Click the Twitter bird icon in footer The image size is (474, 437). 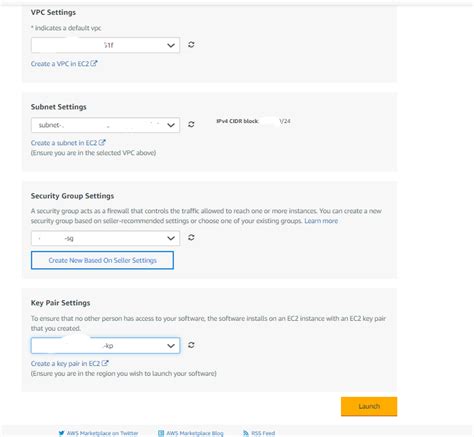[x=61, y=433]
